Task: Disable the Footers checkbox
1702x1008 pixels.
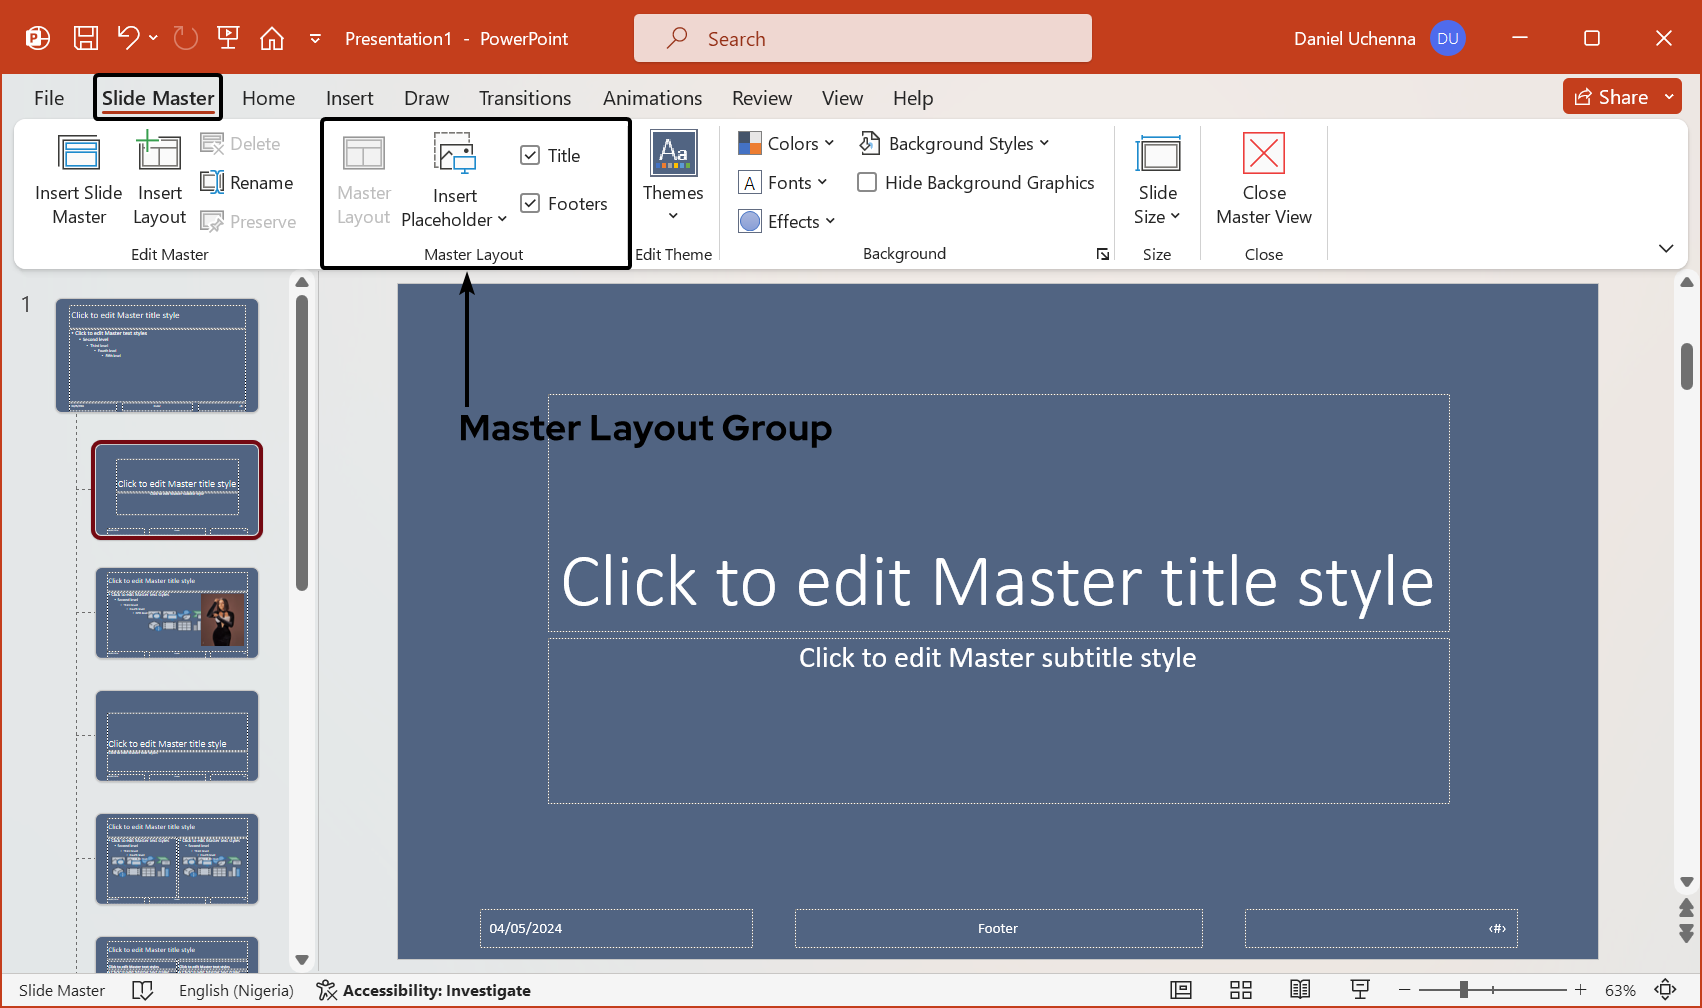Action: click(530, 204)
